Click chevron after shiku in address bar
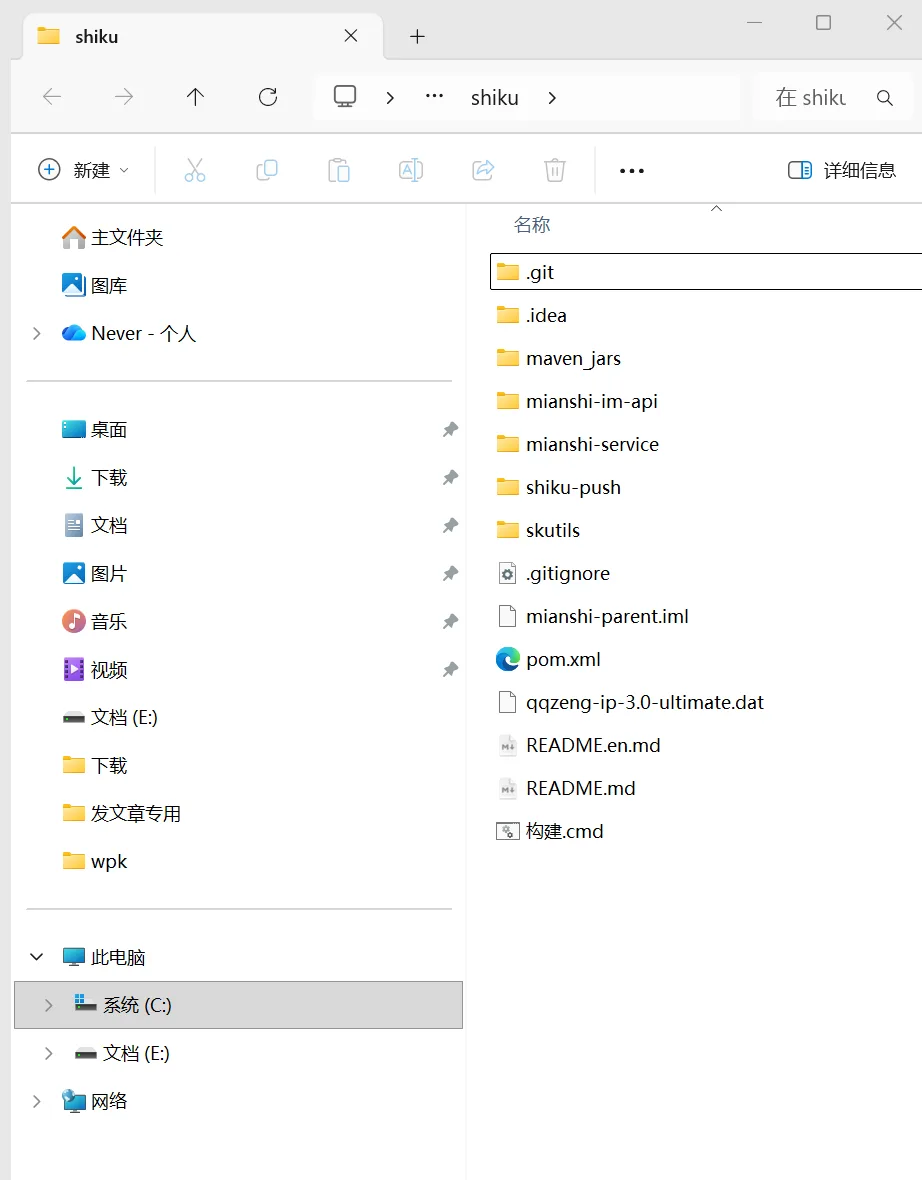Viewport: 922px width, 1180px height. click(x=552, y=98)
